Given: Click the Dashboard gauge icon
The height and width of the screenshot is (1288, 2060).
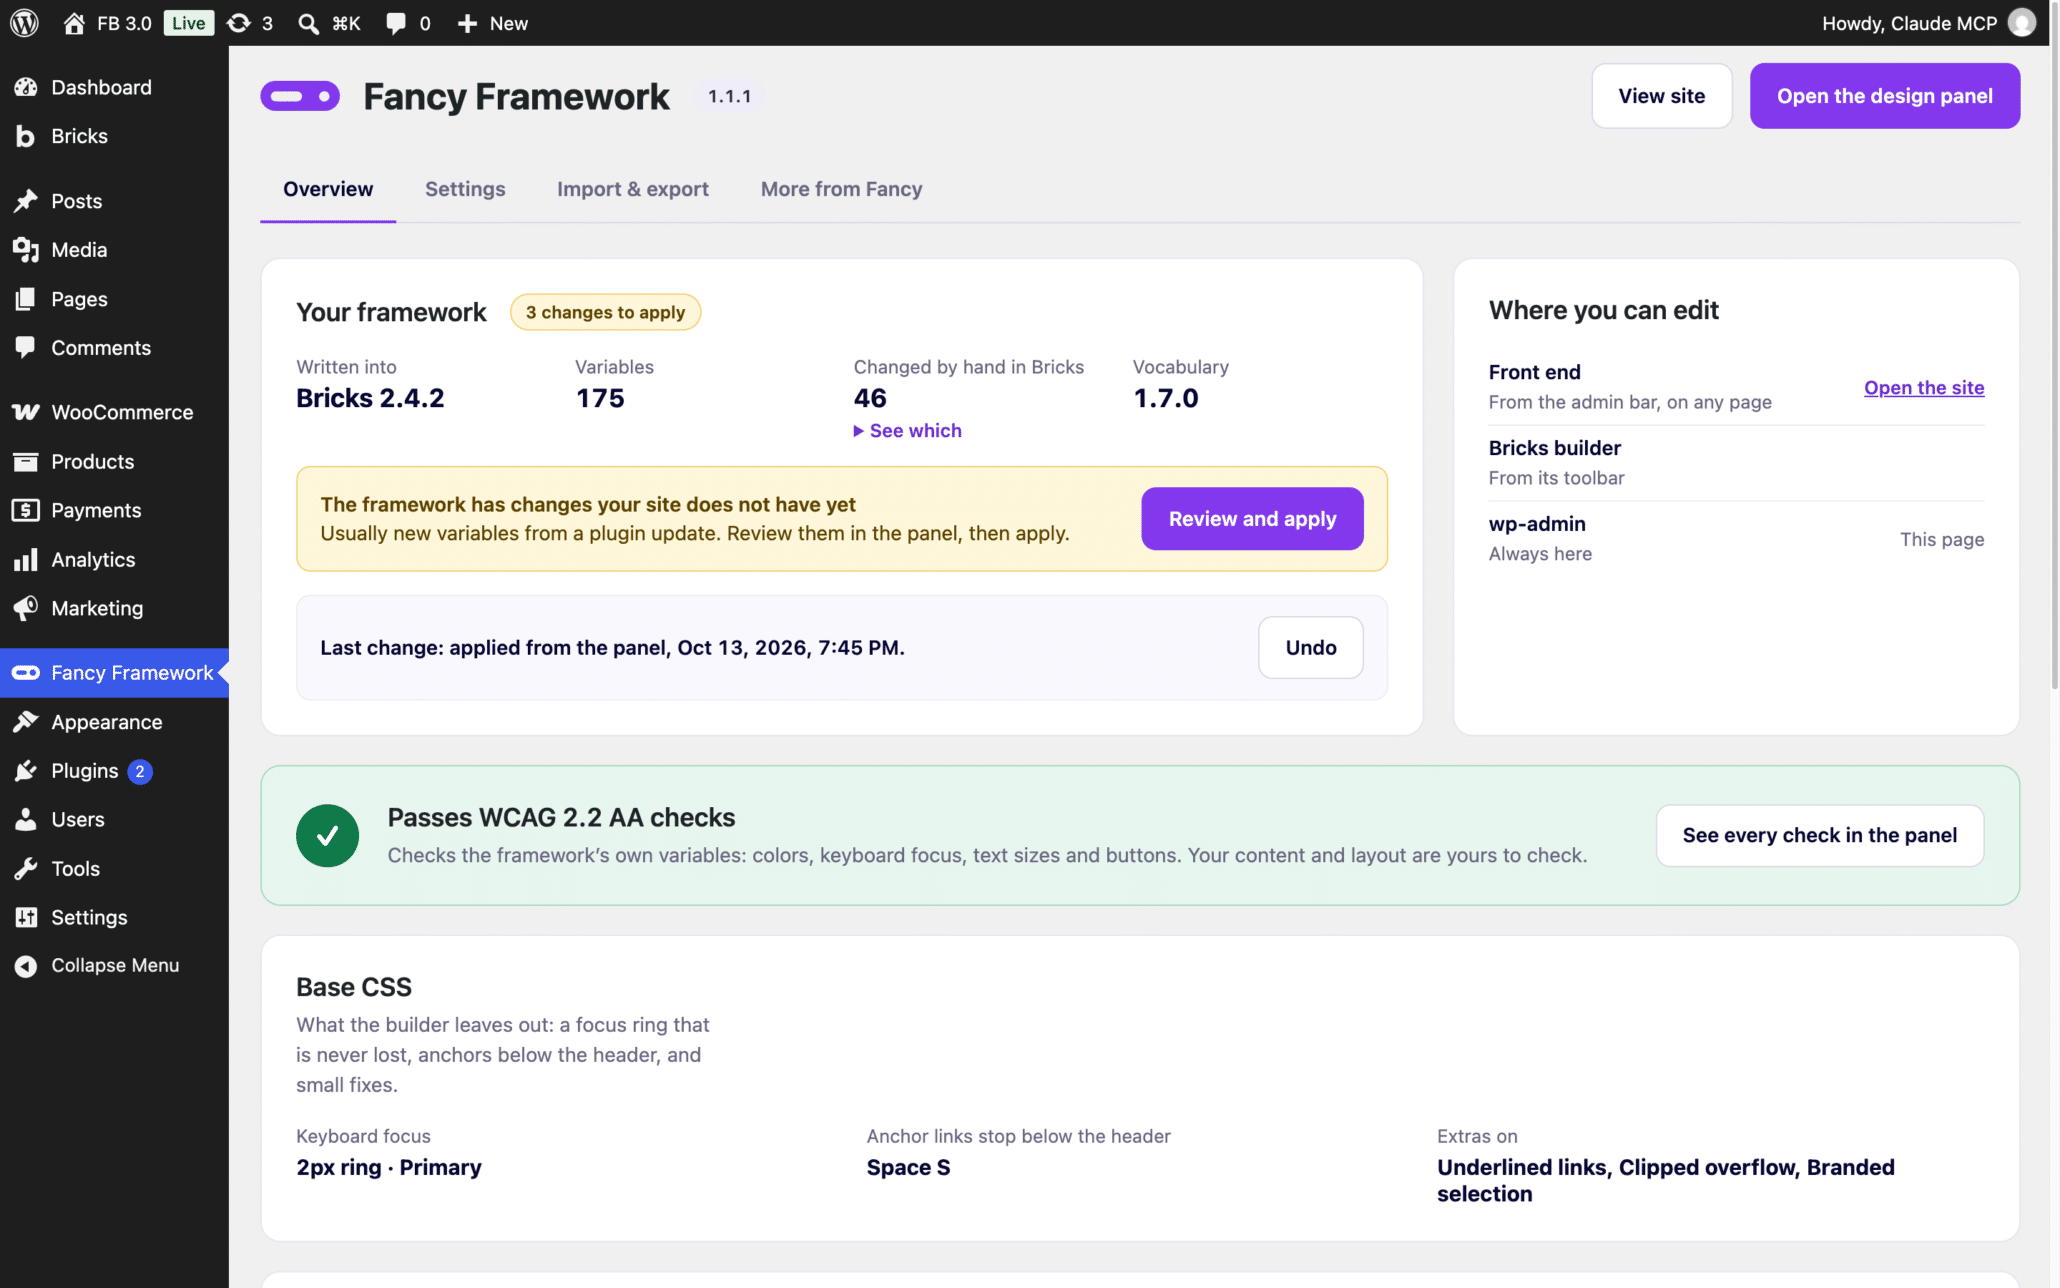Looking at the screenshot, I should point(26,87).
